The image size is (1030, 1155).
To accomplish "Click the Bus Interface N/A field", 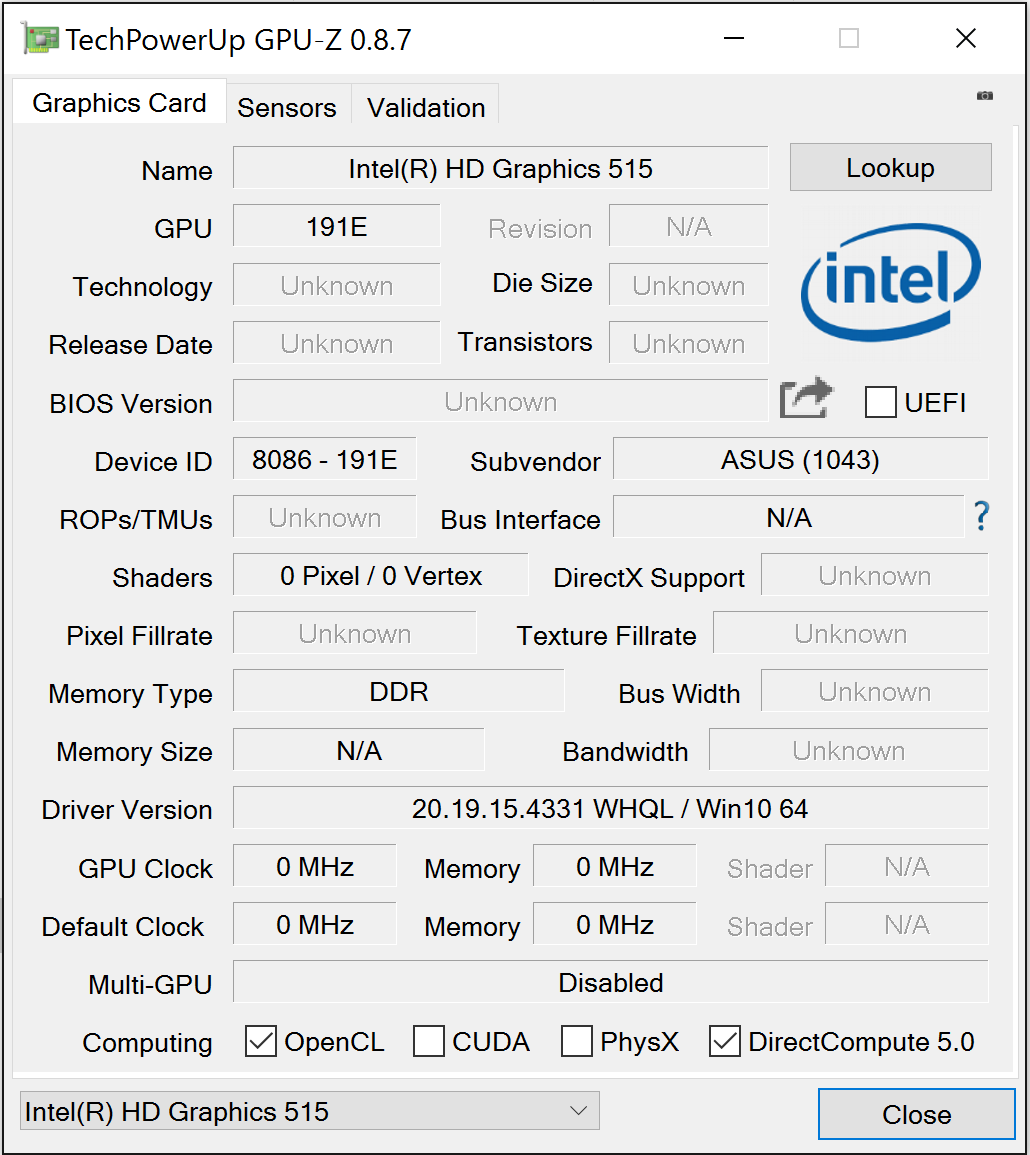I will pyautogui.click(x=789, y=517).
